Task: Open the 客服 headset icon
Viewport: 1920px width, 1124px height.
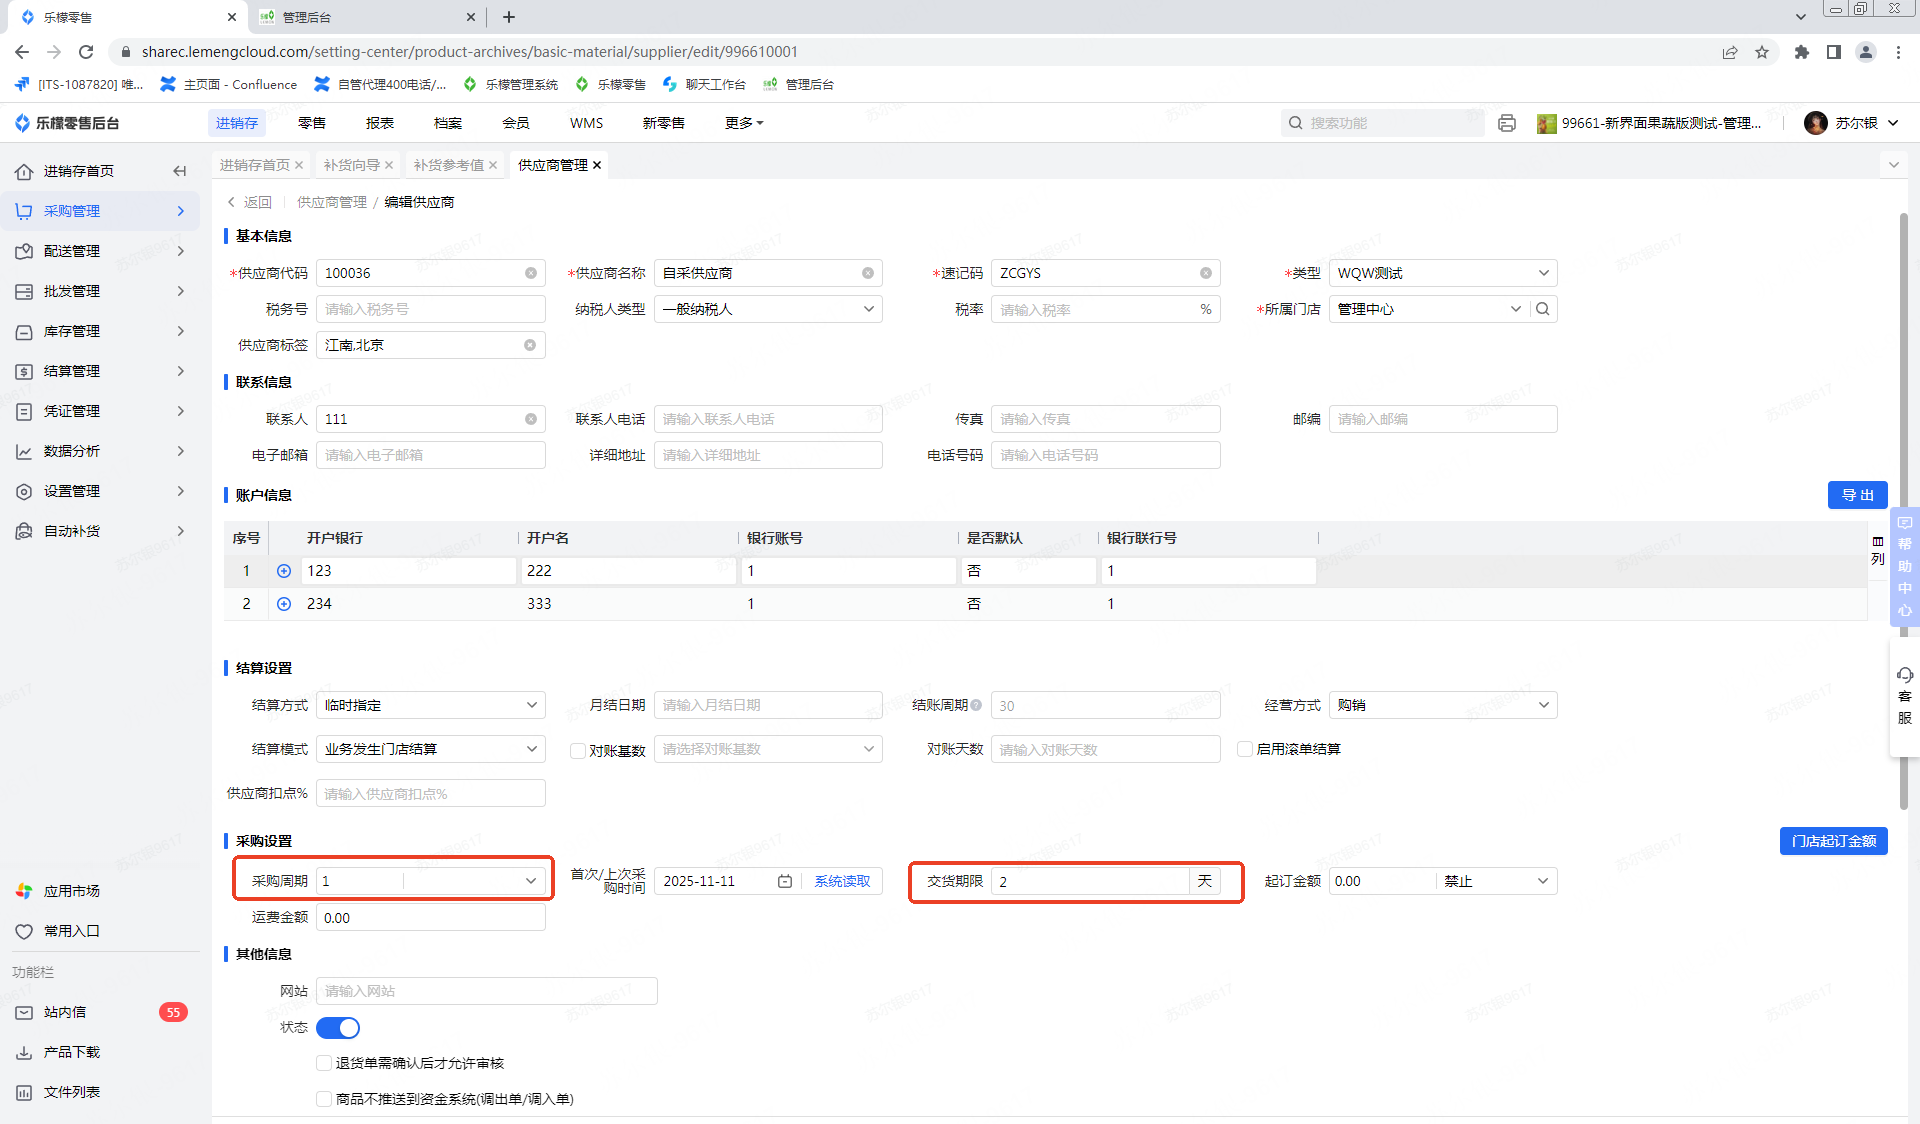Action: 1904,676
